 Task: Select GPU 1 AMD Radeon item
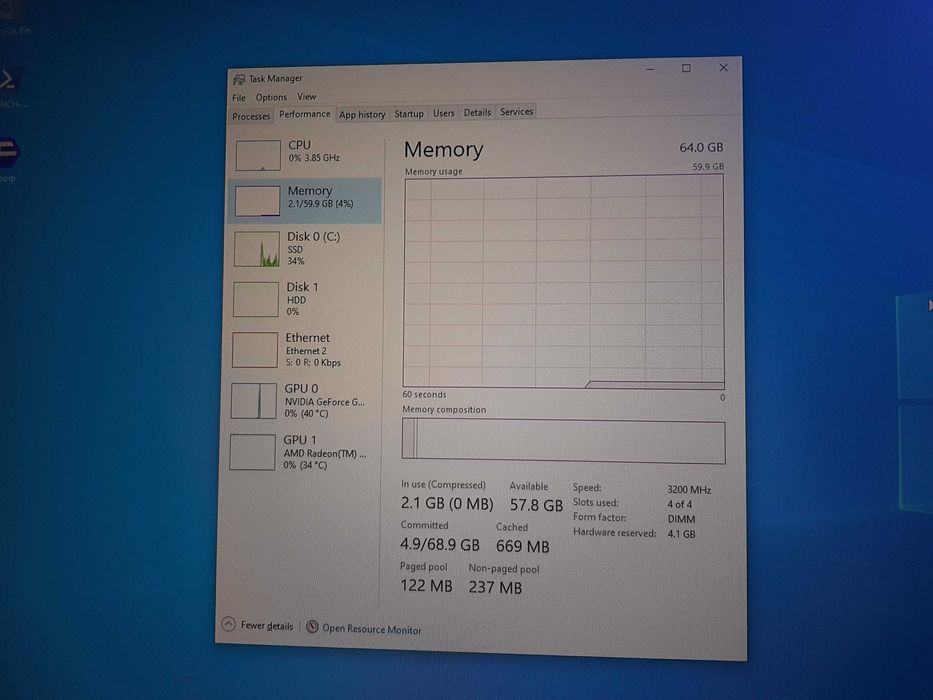click(302, 452)
